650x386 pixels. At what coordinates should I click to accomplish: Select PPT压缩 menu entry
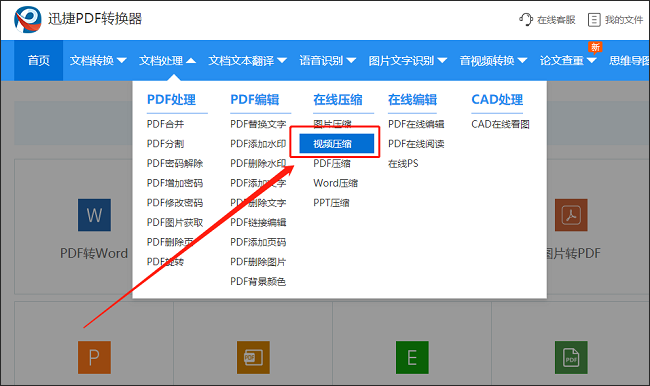(331, 203)
